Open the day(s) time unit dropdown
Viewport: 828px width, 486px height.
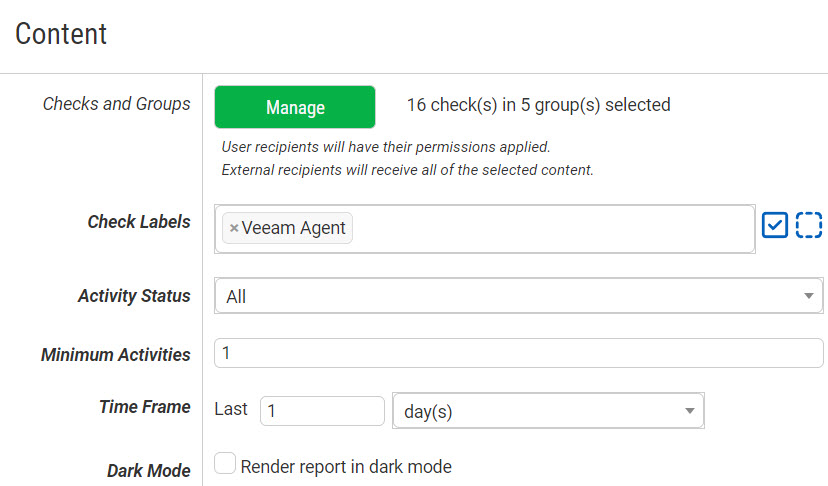[x=540, y=412]
